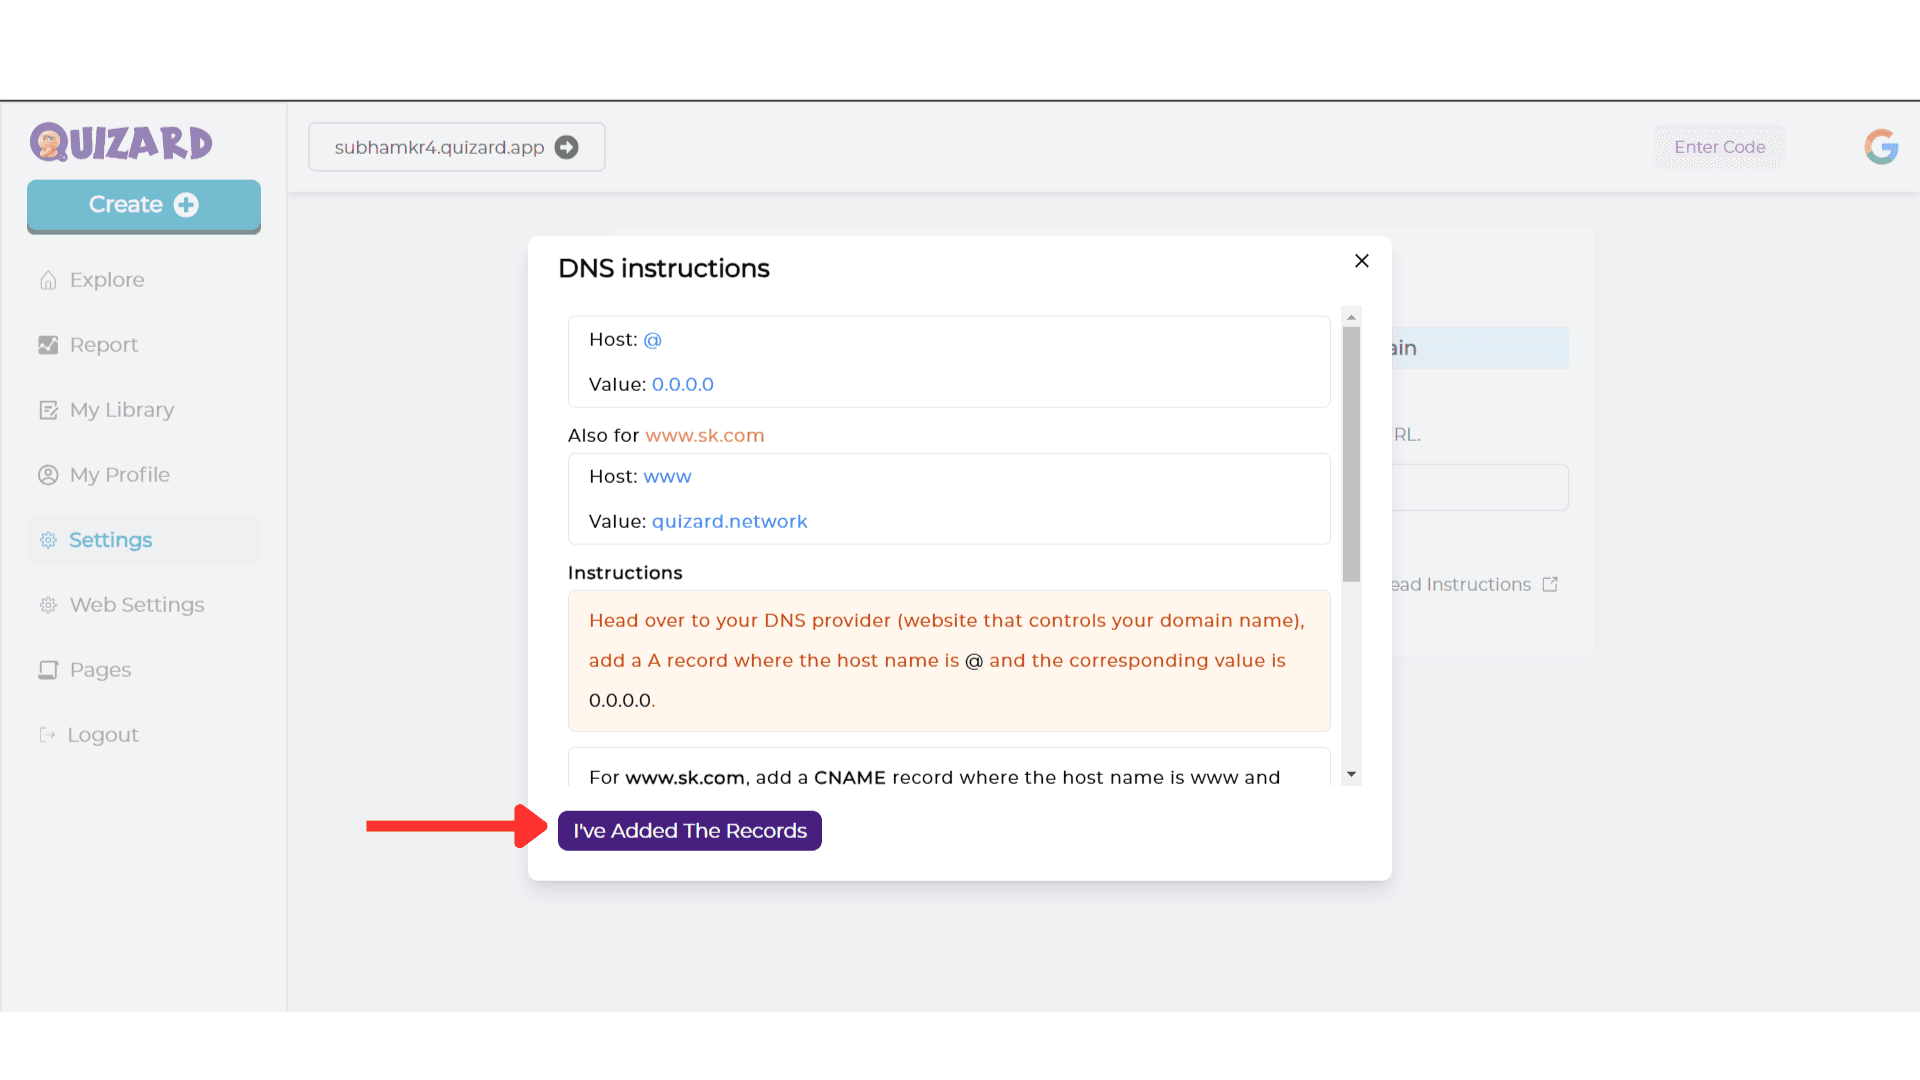Click the Enter Code button
Image resolution: width=1920 pixels, height=1080 pixels.
[x=1719, y=147]
